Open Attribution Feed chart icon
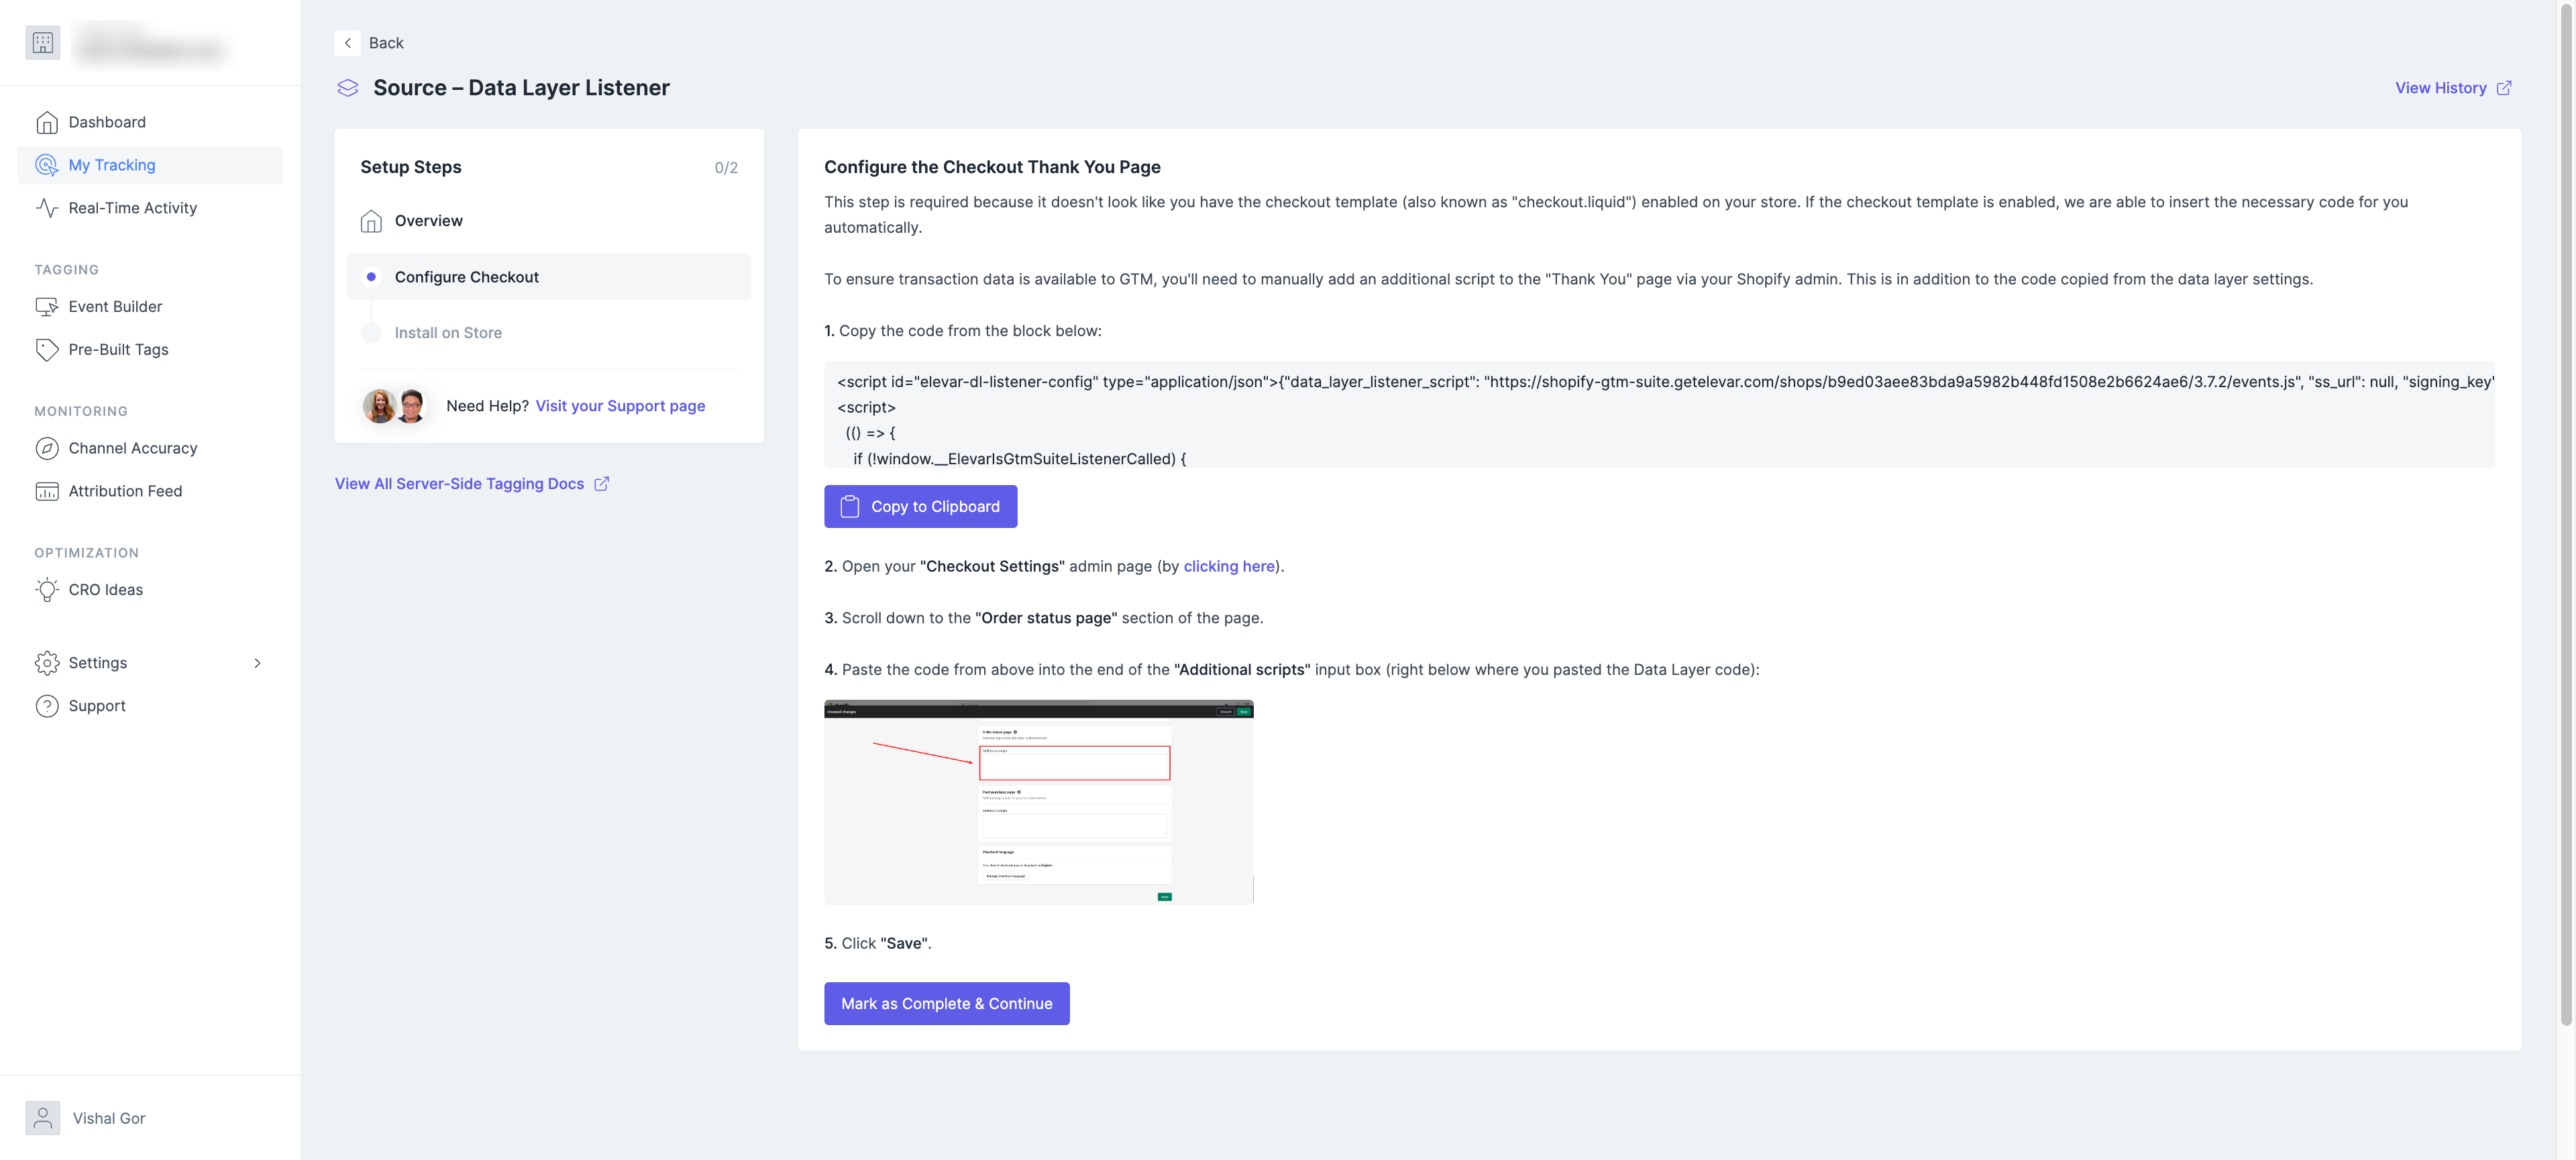Screen dimensions: 2576x1160 coord(47,491)
